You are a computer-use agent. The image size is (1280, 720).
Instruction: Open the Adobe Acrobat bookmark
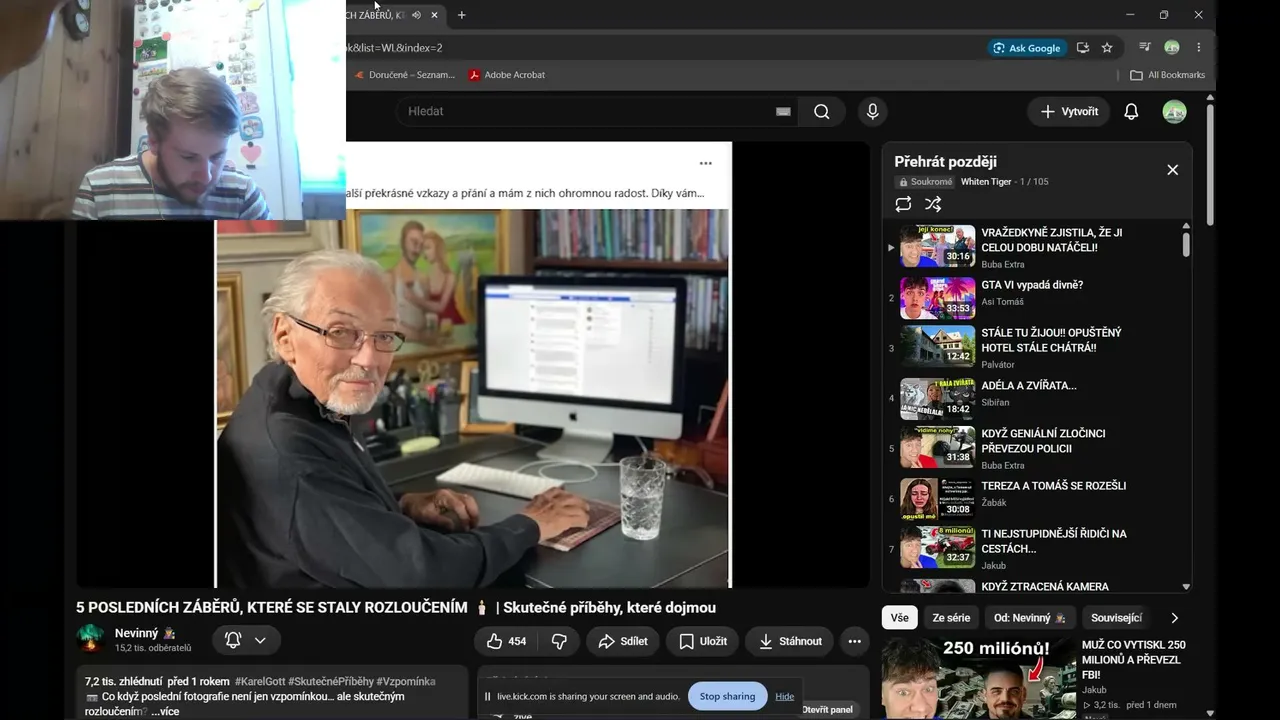[x=507, y=75]
